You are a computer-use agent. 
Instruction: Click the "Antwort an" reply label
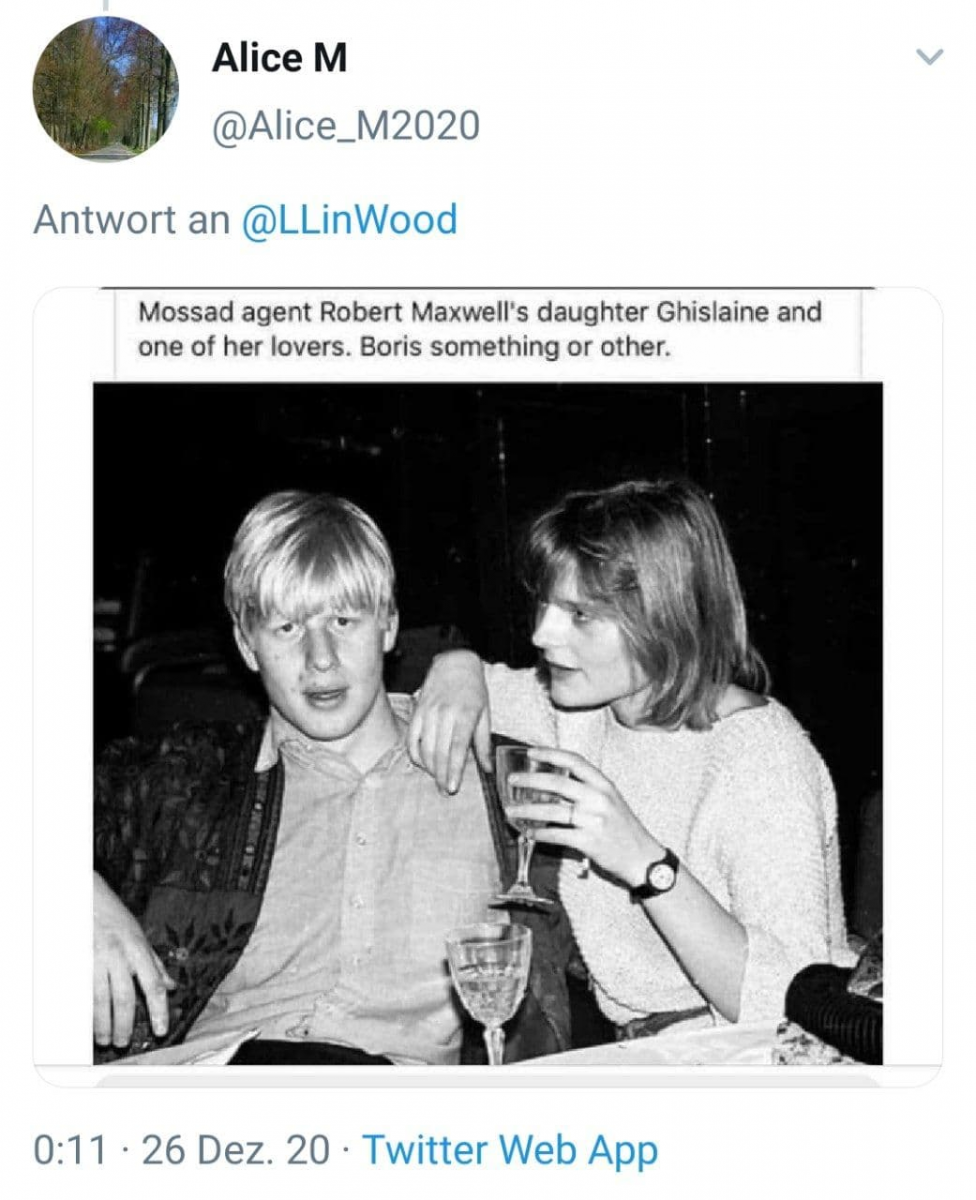point(131,219)
